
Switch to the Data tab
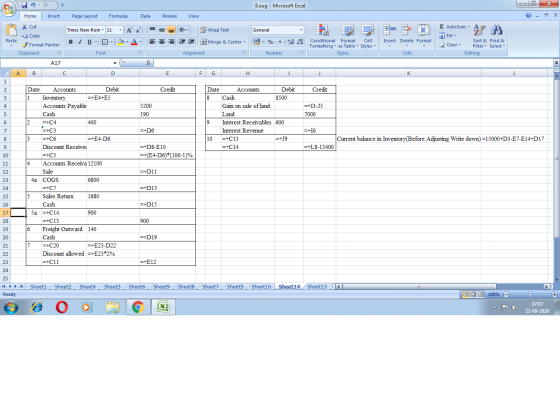[145, 16]
